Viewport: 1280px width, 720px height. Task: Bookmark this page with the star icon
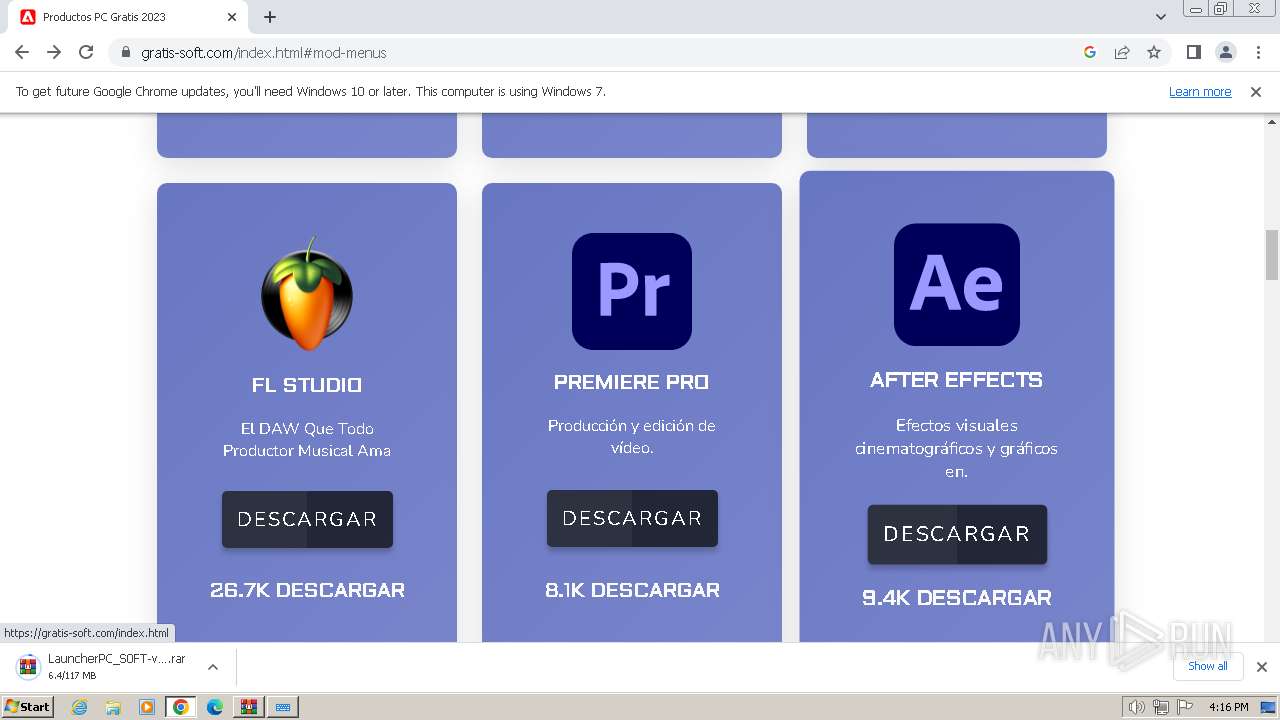[x=1154, y=52]
